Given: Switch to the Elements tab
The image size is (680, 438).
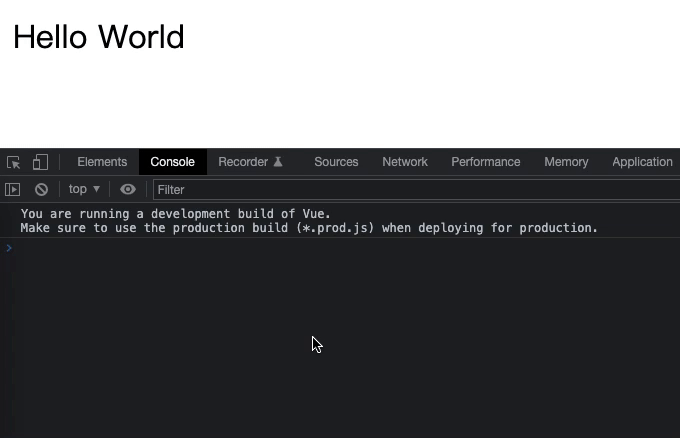Looking at the screenshot, I should (102, 162).
